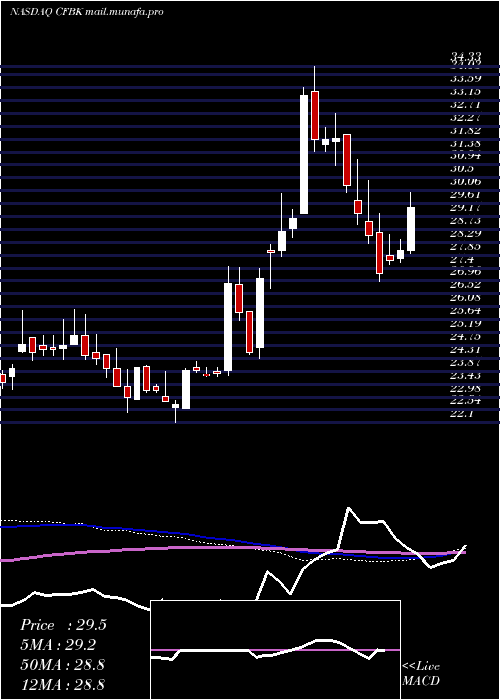Click the 31.38 price axis label

point(466,143)
